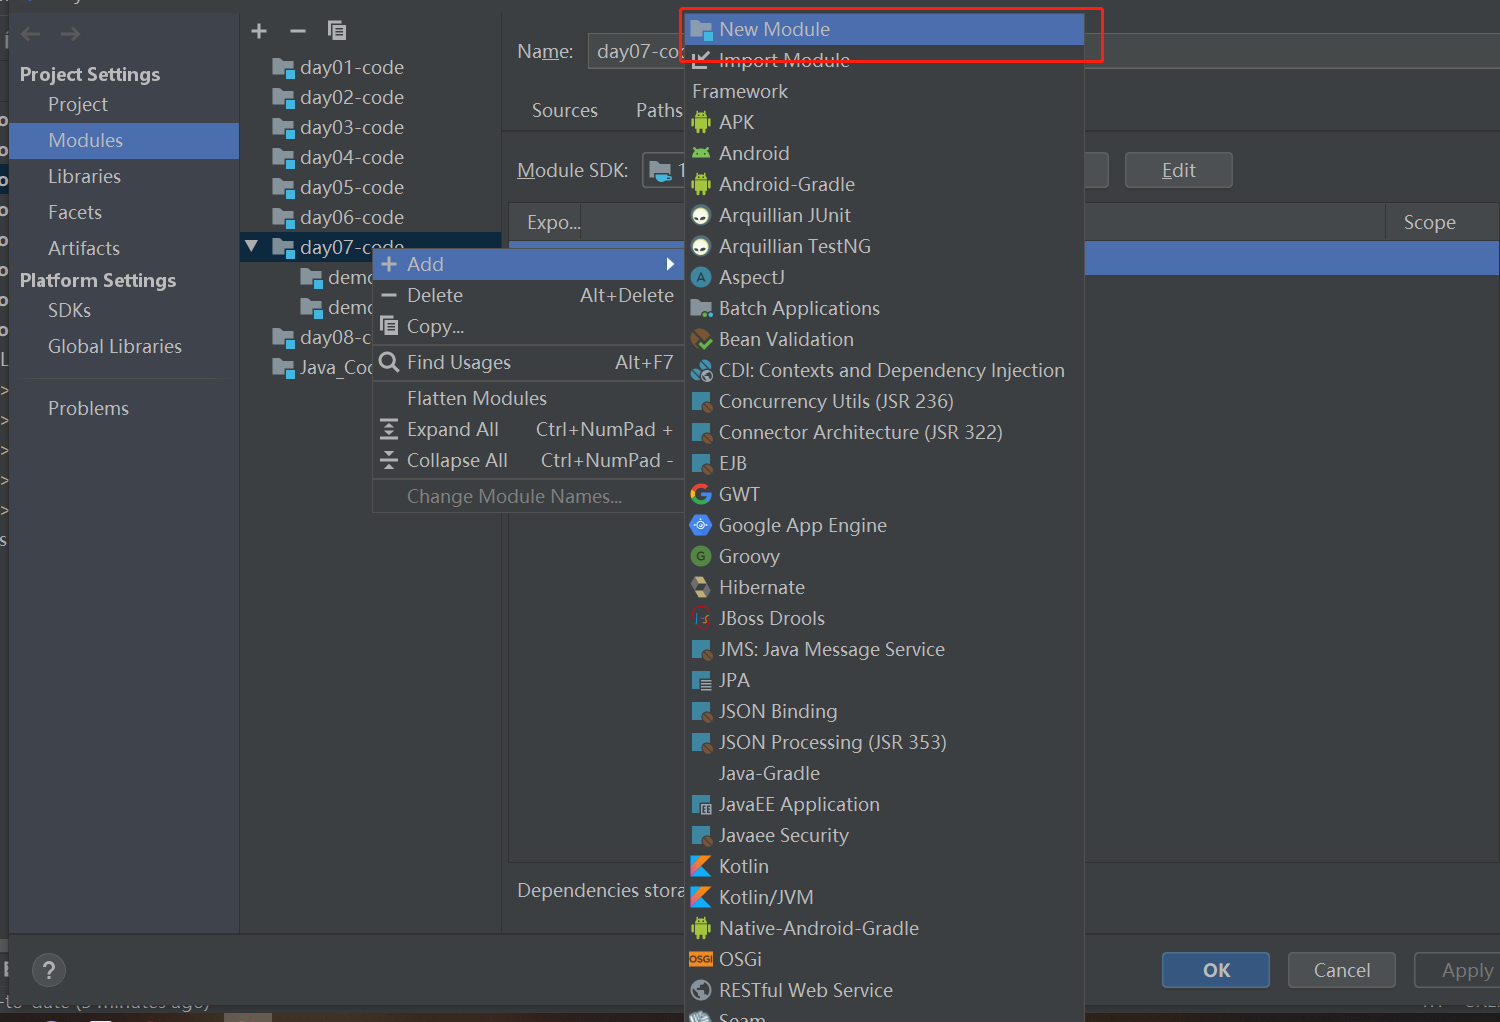Click the Kotlin/JVM logo icon

point(701,897)
